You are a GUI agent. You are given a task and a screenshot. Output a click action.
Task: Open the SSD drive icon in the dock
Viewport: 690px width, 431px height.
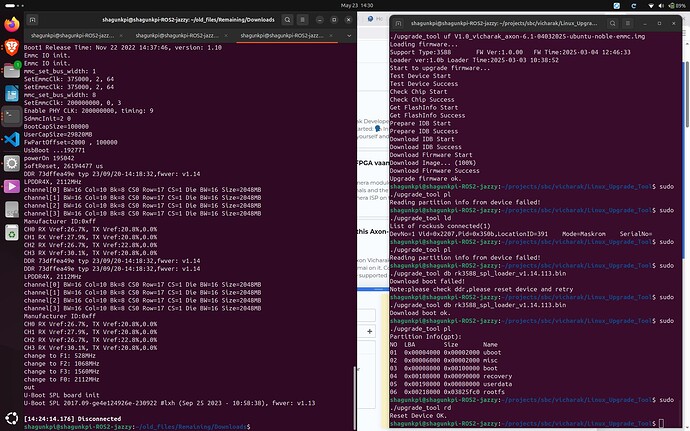12,210
